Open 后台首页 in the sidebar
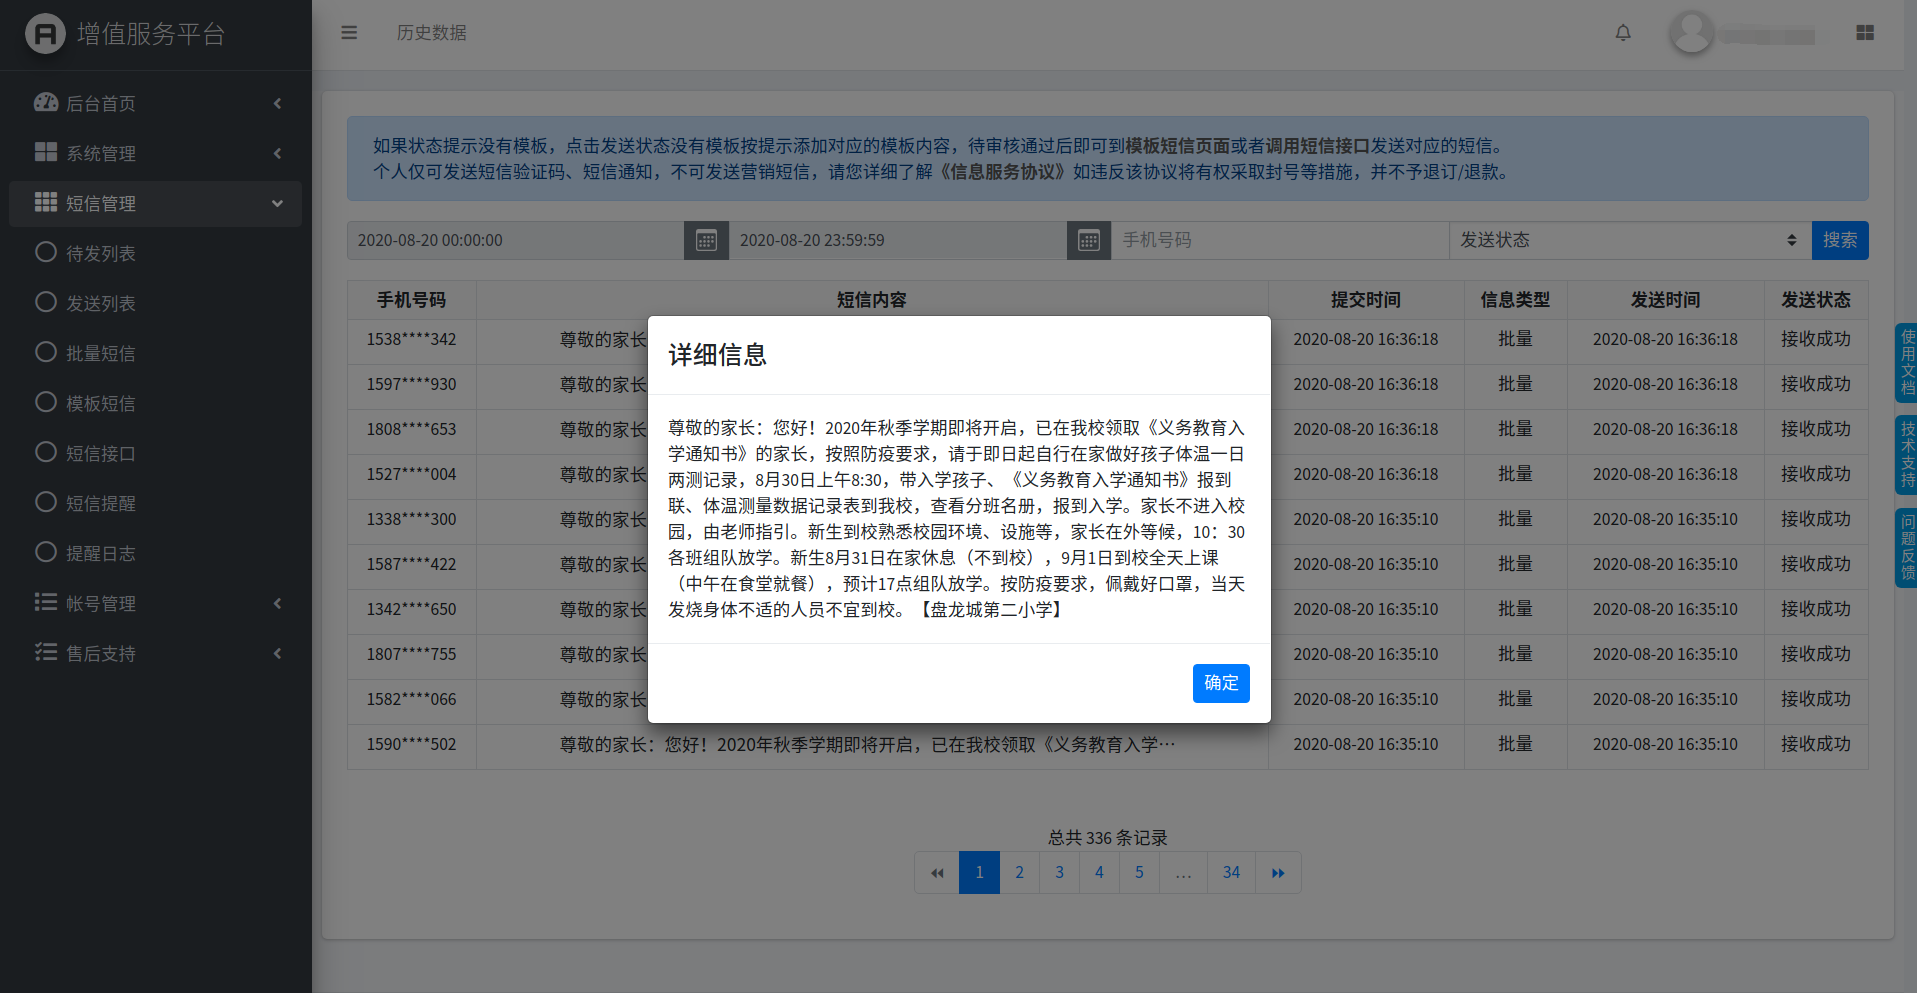The width and height of the screenshot is (1917, 993). click(155, 104)
